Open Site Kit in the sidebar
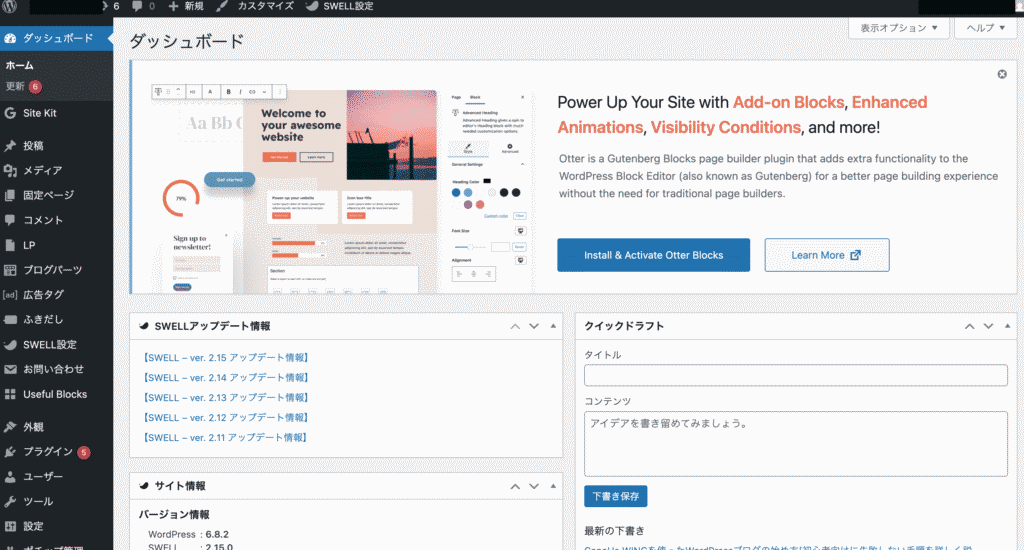The width and height of the screenshot is (1024, 550). pos(40,113)
